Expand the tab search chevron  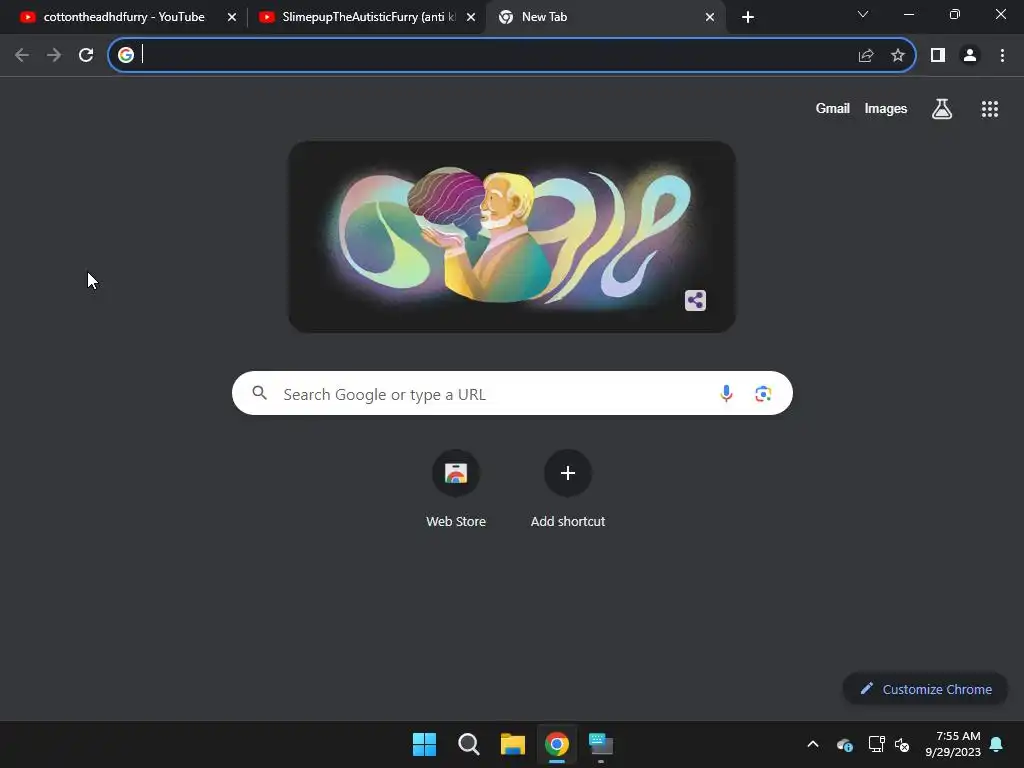[863, 14]
